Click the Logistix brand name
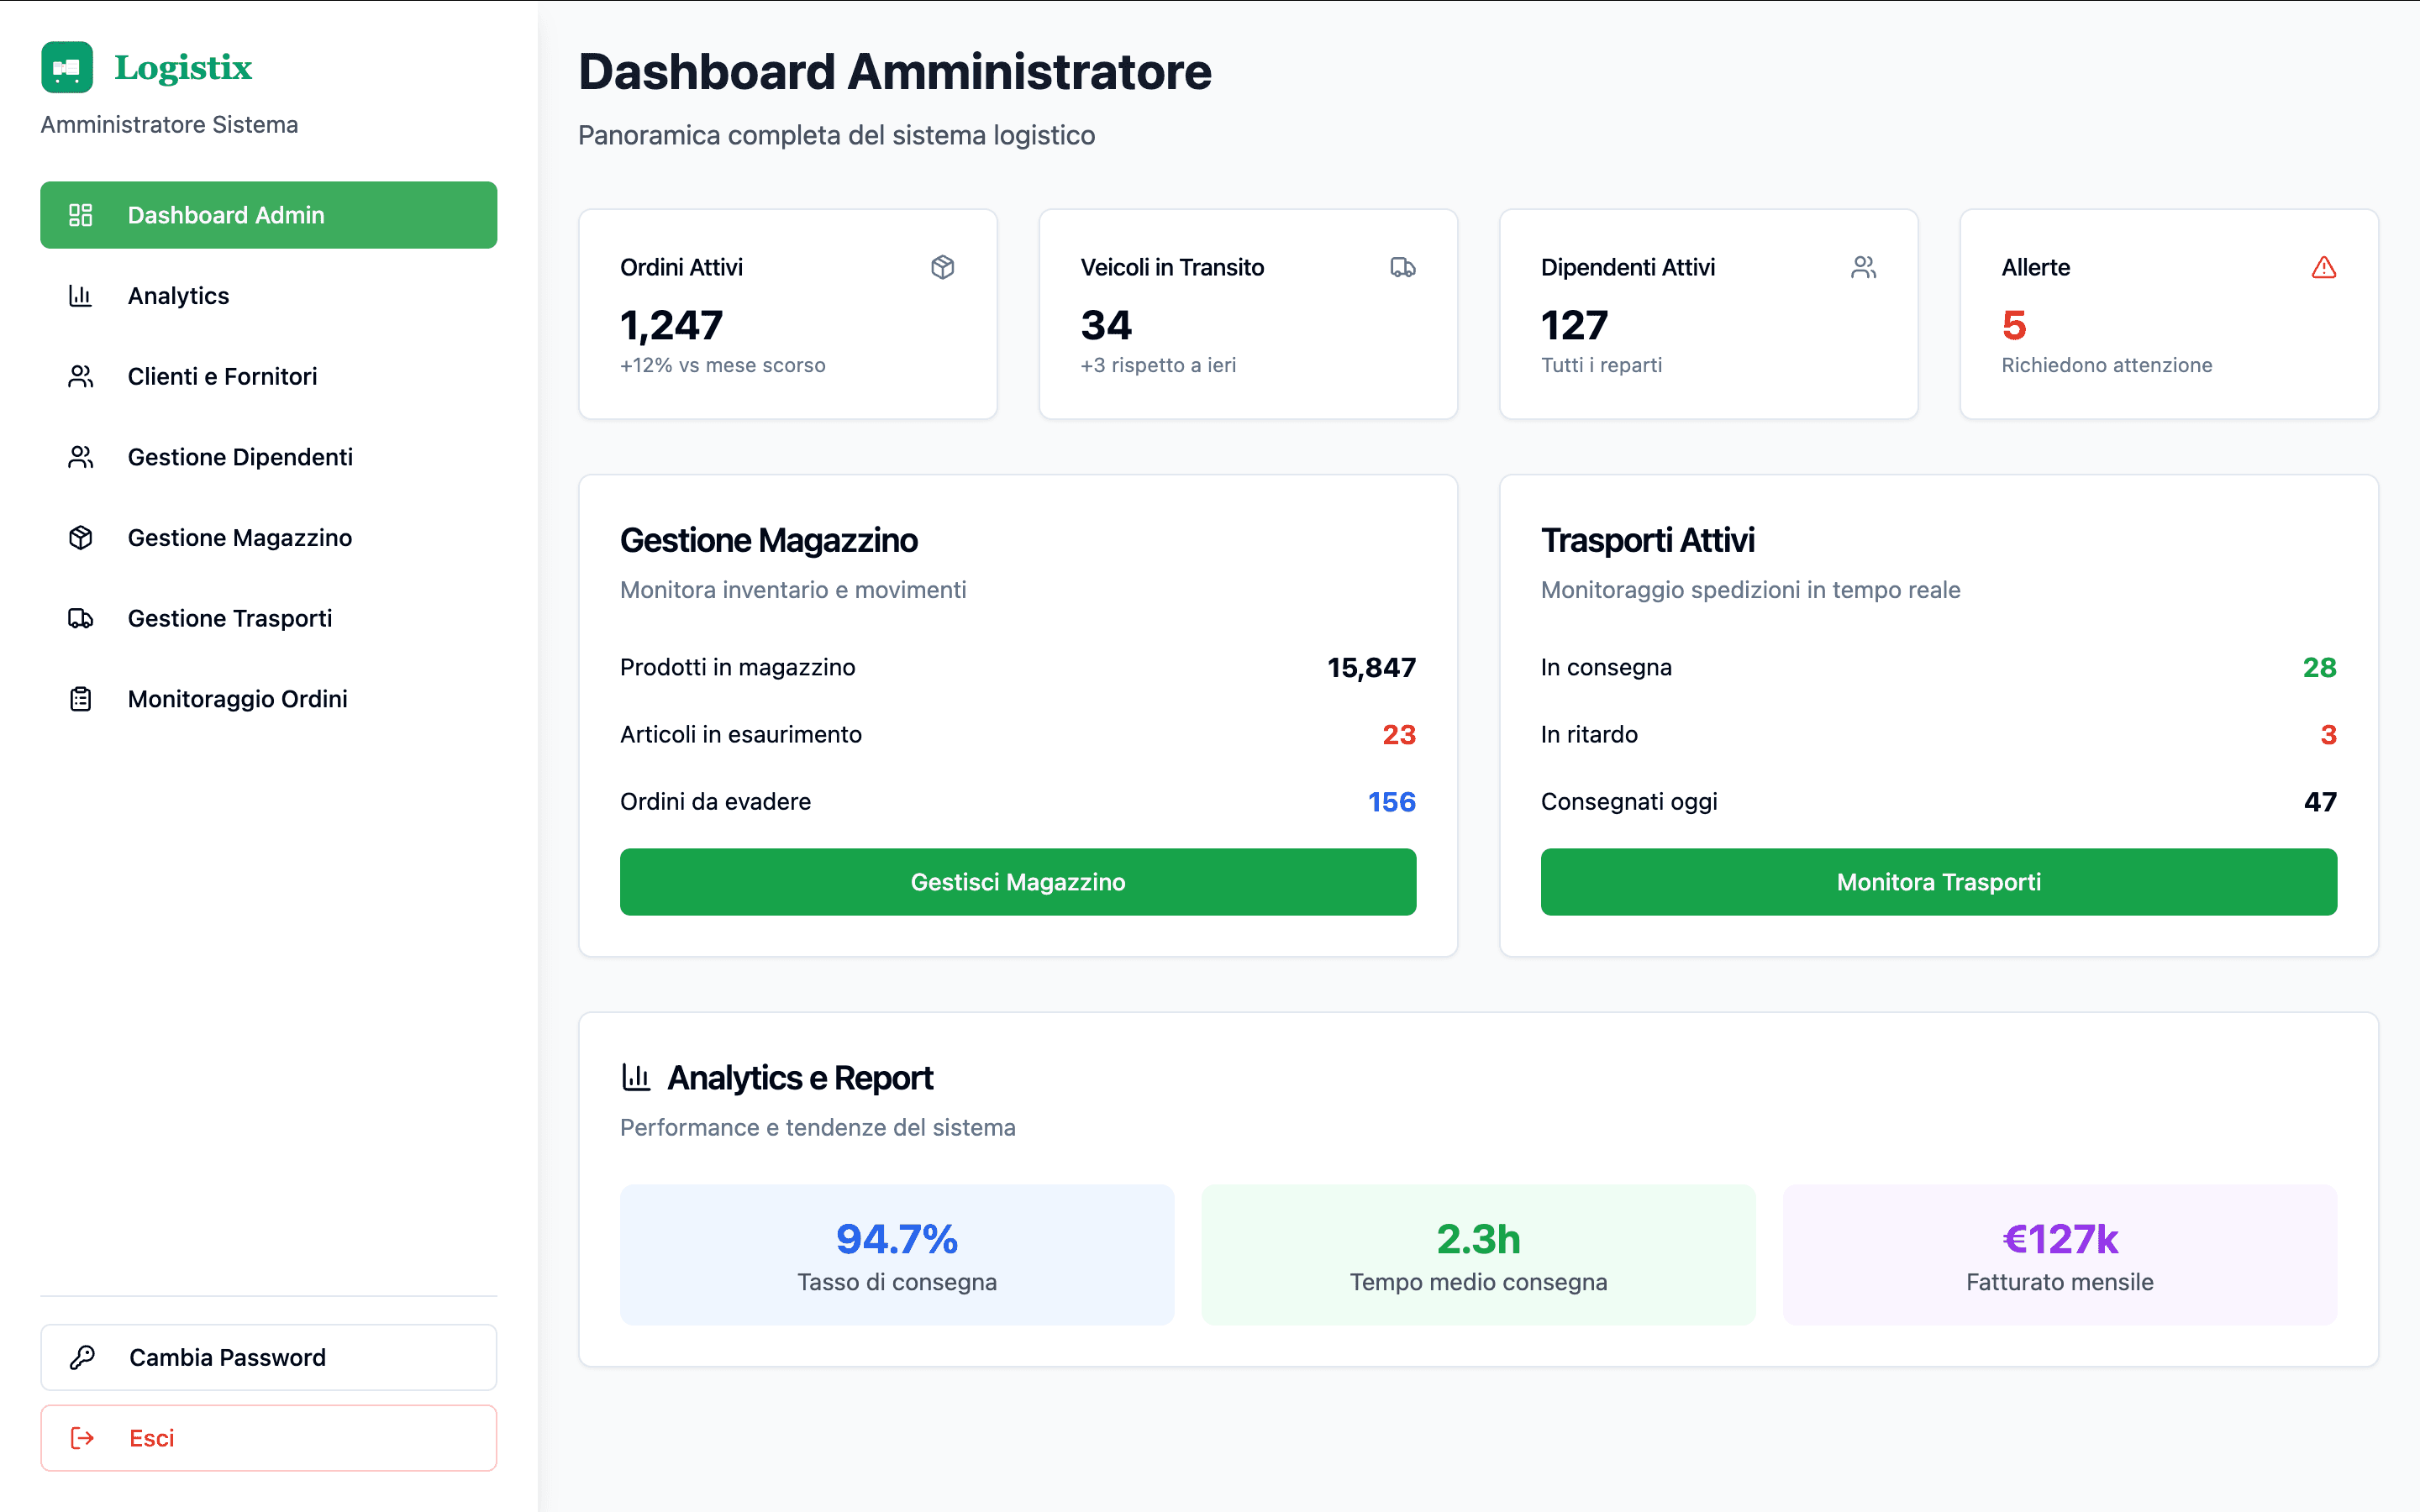2420x1512 pixels. [x=183, y=67]
